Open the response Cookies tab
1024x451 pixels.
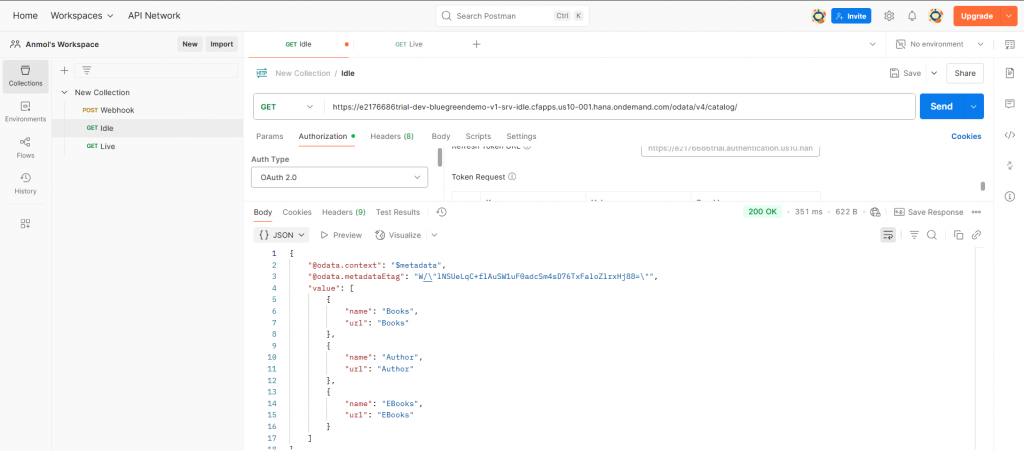pos(297,212)
